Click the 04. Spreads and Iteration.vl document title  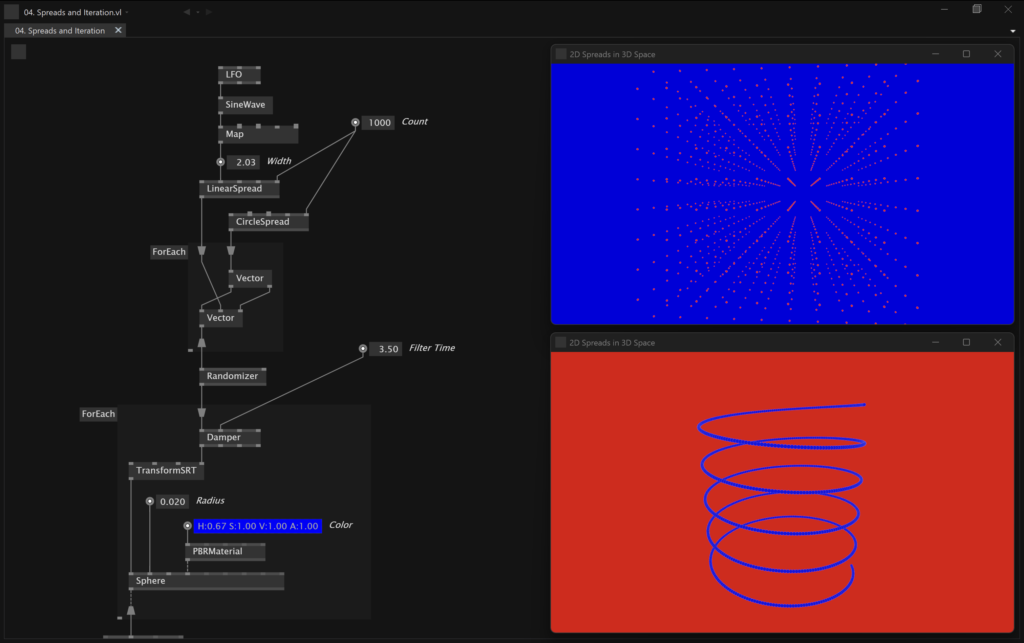click(72, 11)
